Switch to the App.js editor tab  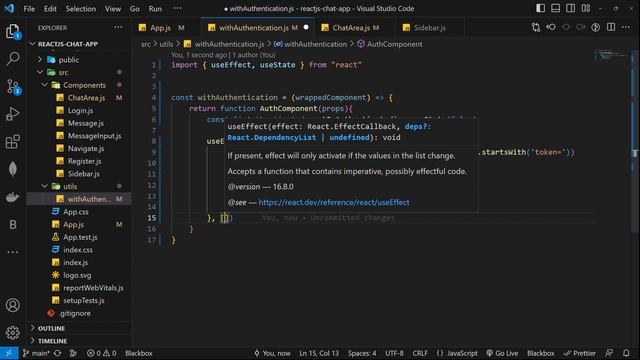167,28
